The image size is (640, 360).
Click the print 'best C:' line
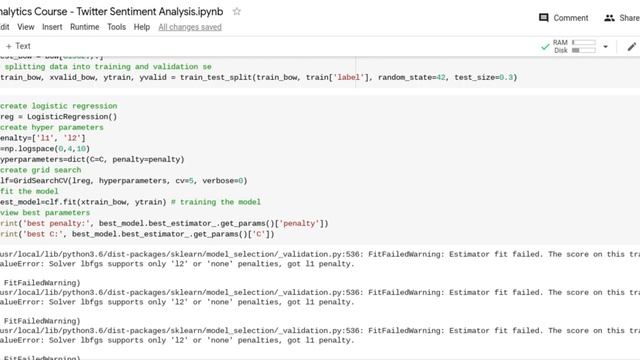click(137, 234)
